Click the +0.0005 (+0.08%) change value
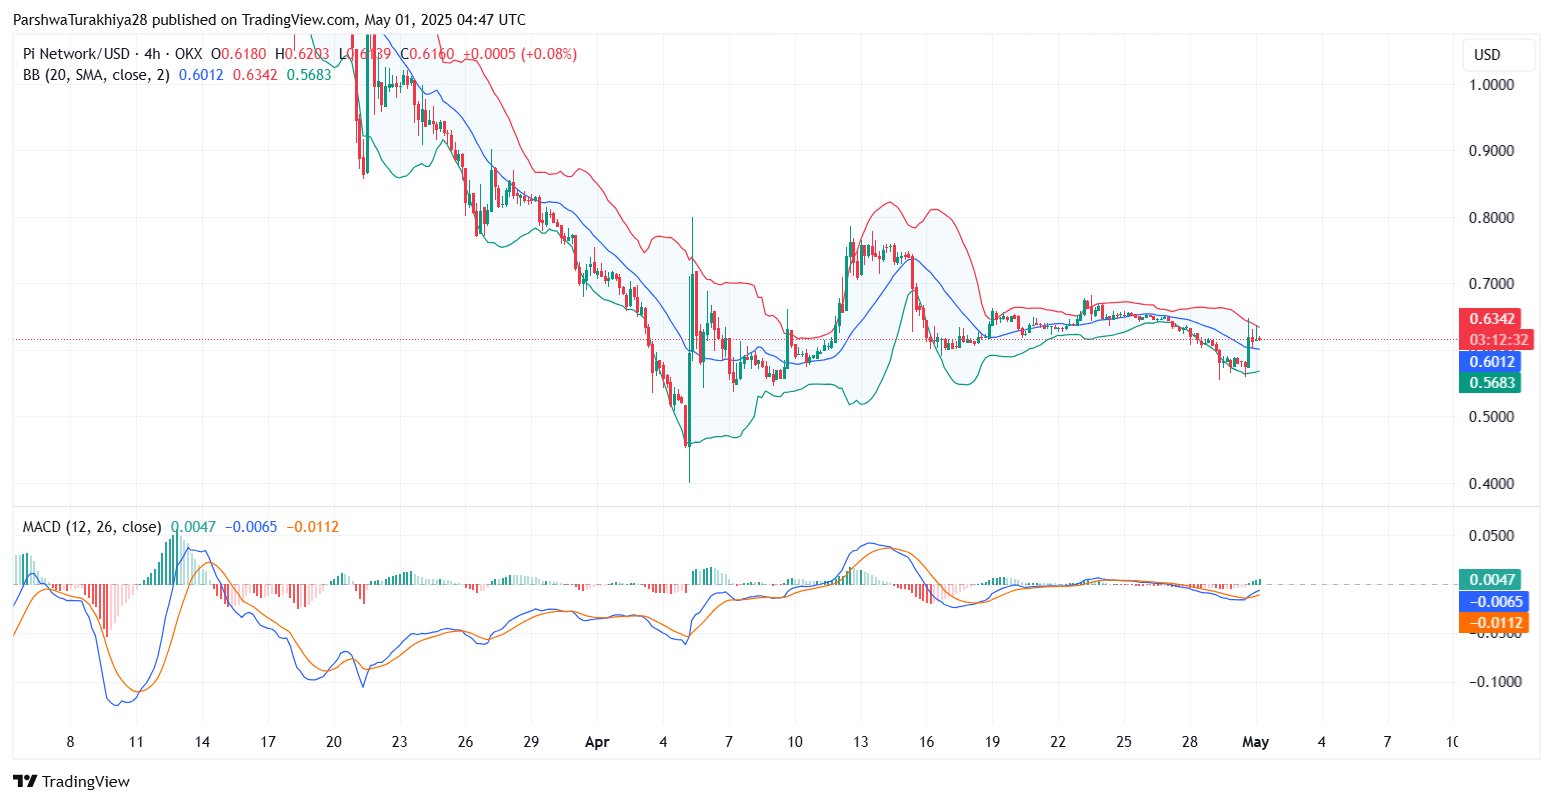Image resolution: width=1553 pixels, height=803 pixels. tap(519, 54)
